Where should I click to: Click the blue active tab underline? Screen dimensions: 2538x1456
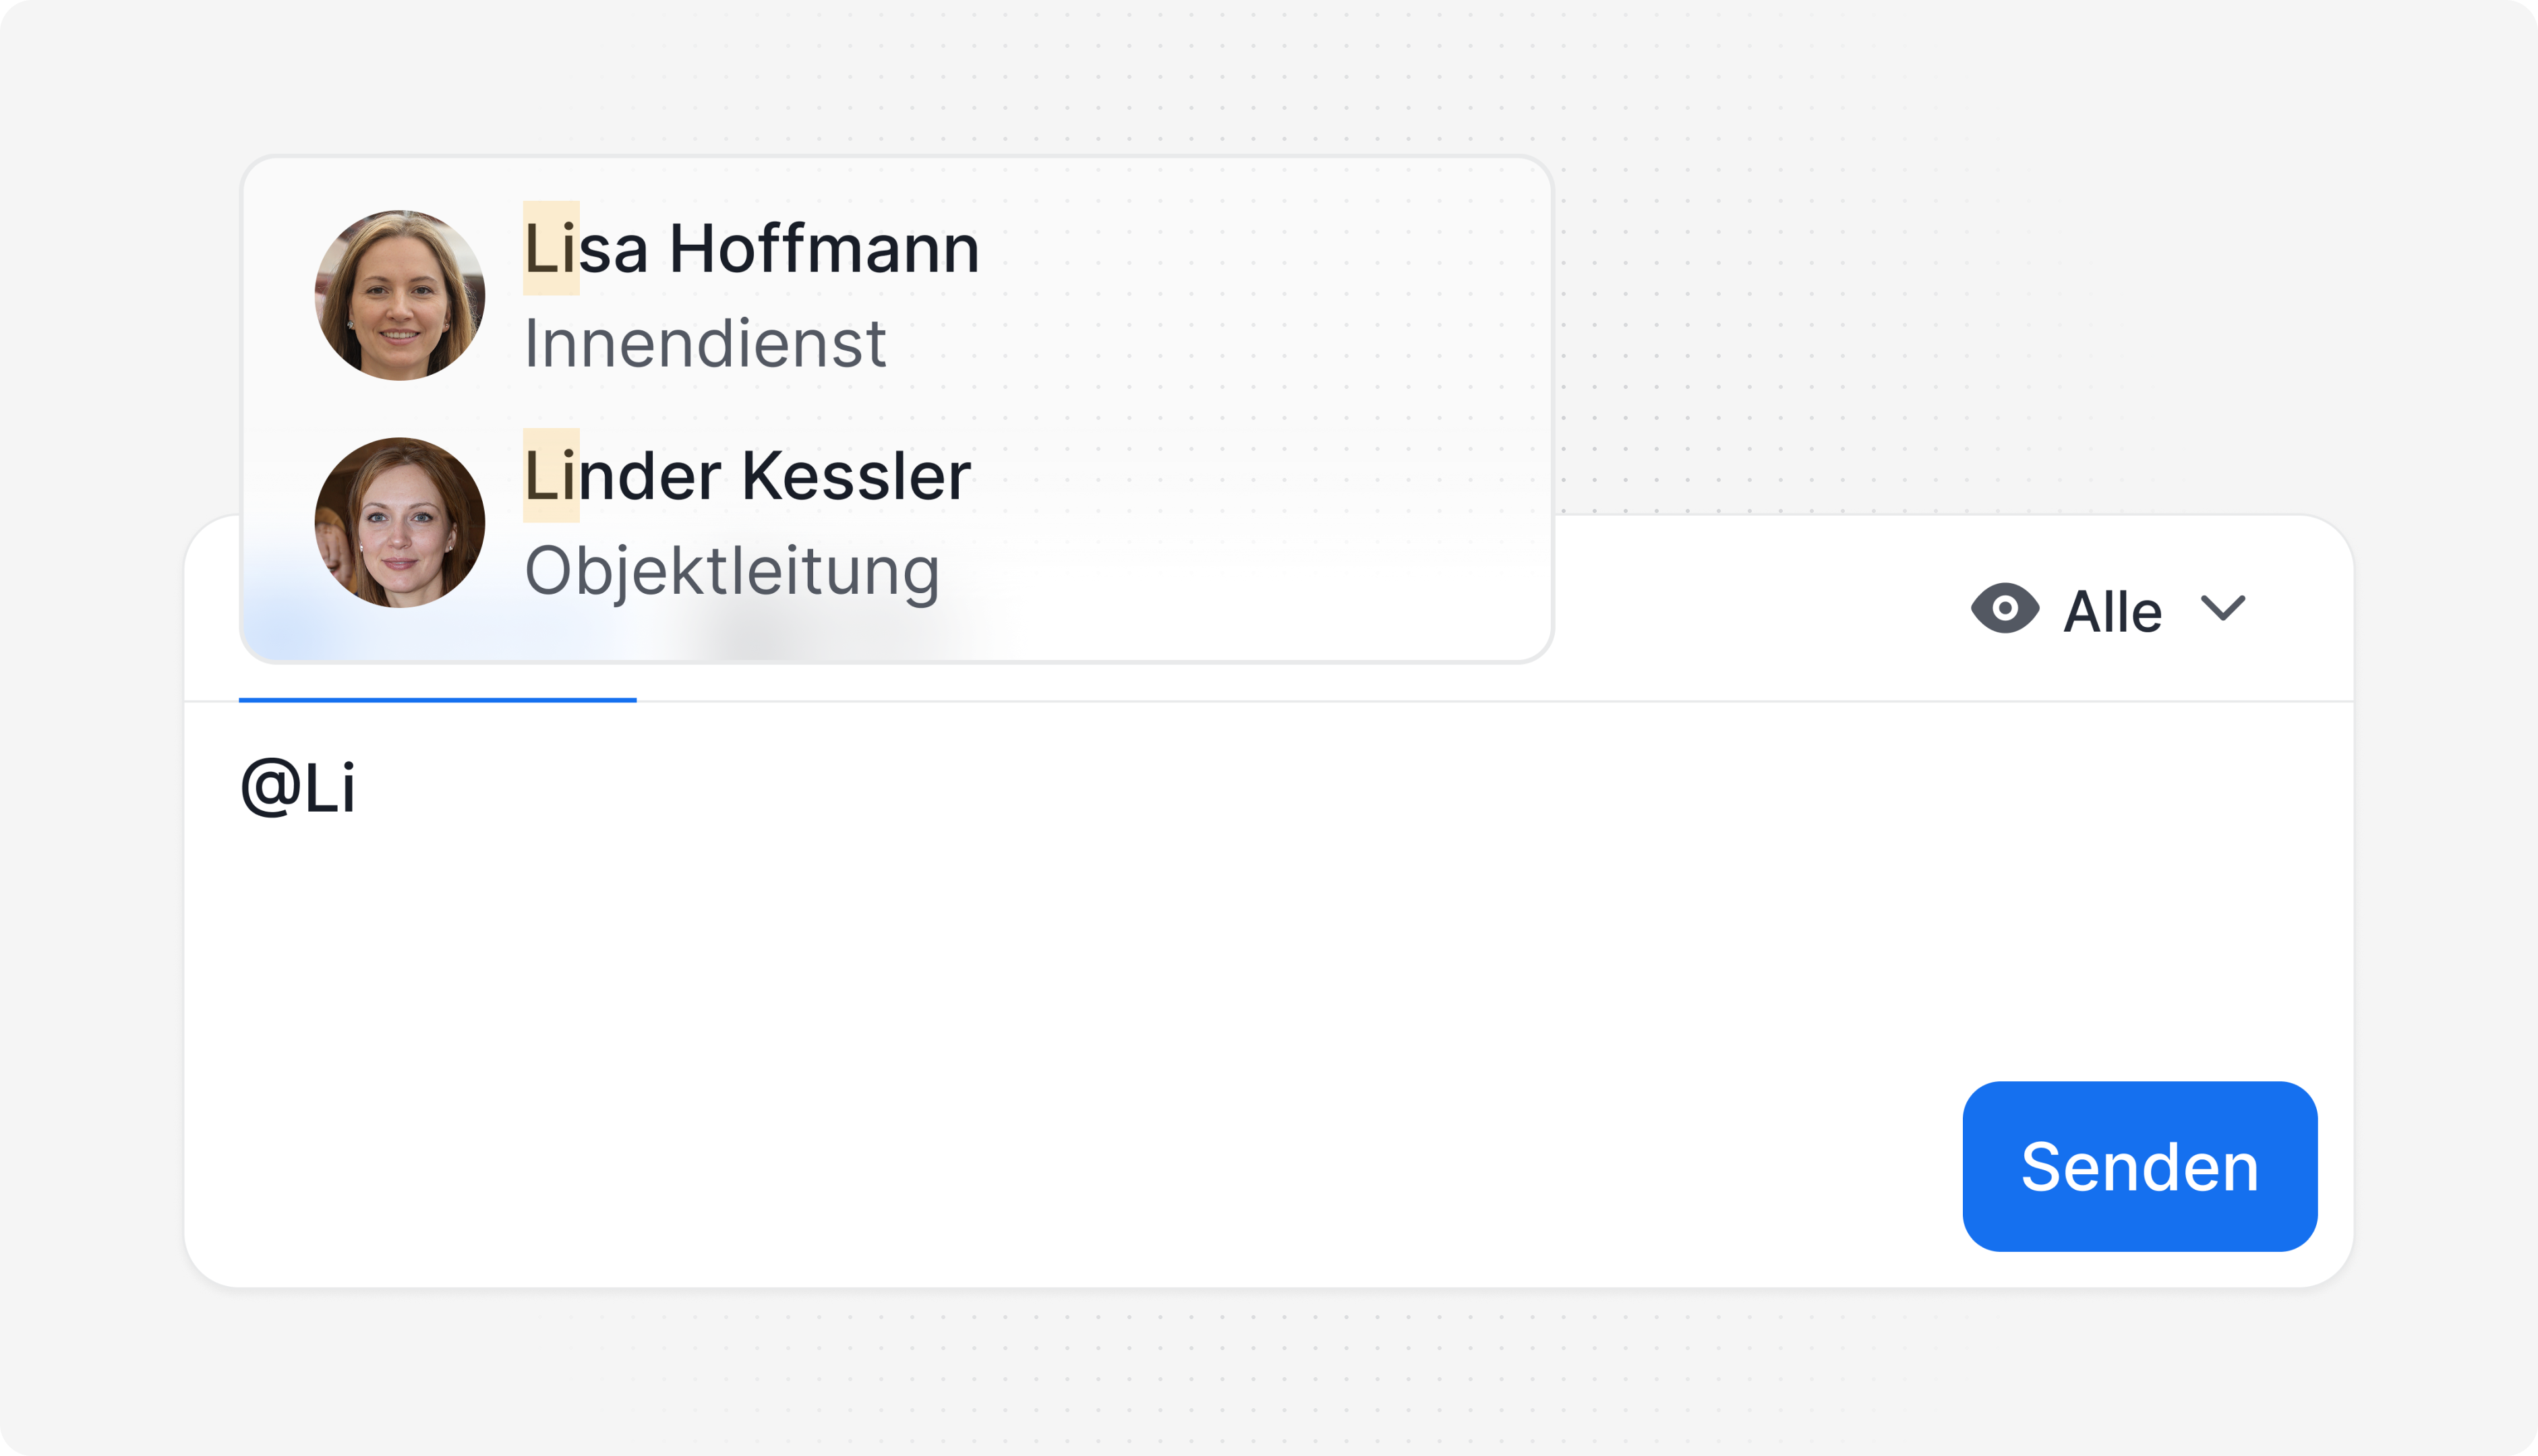click(437, 700)
